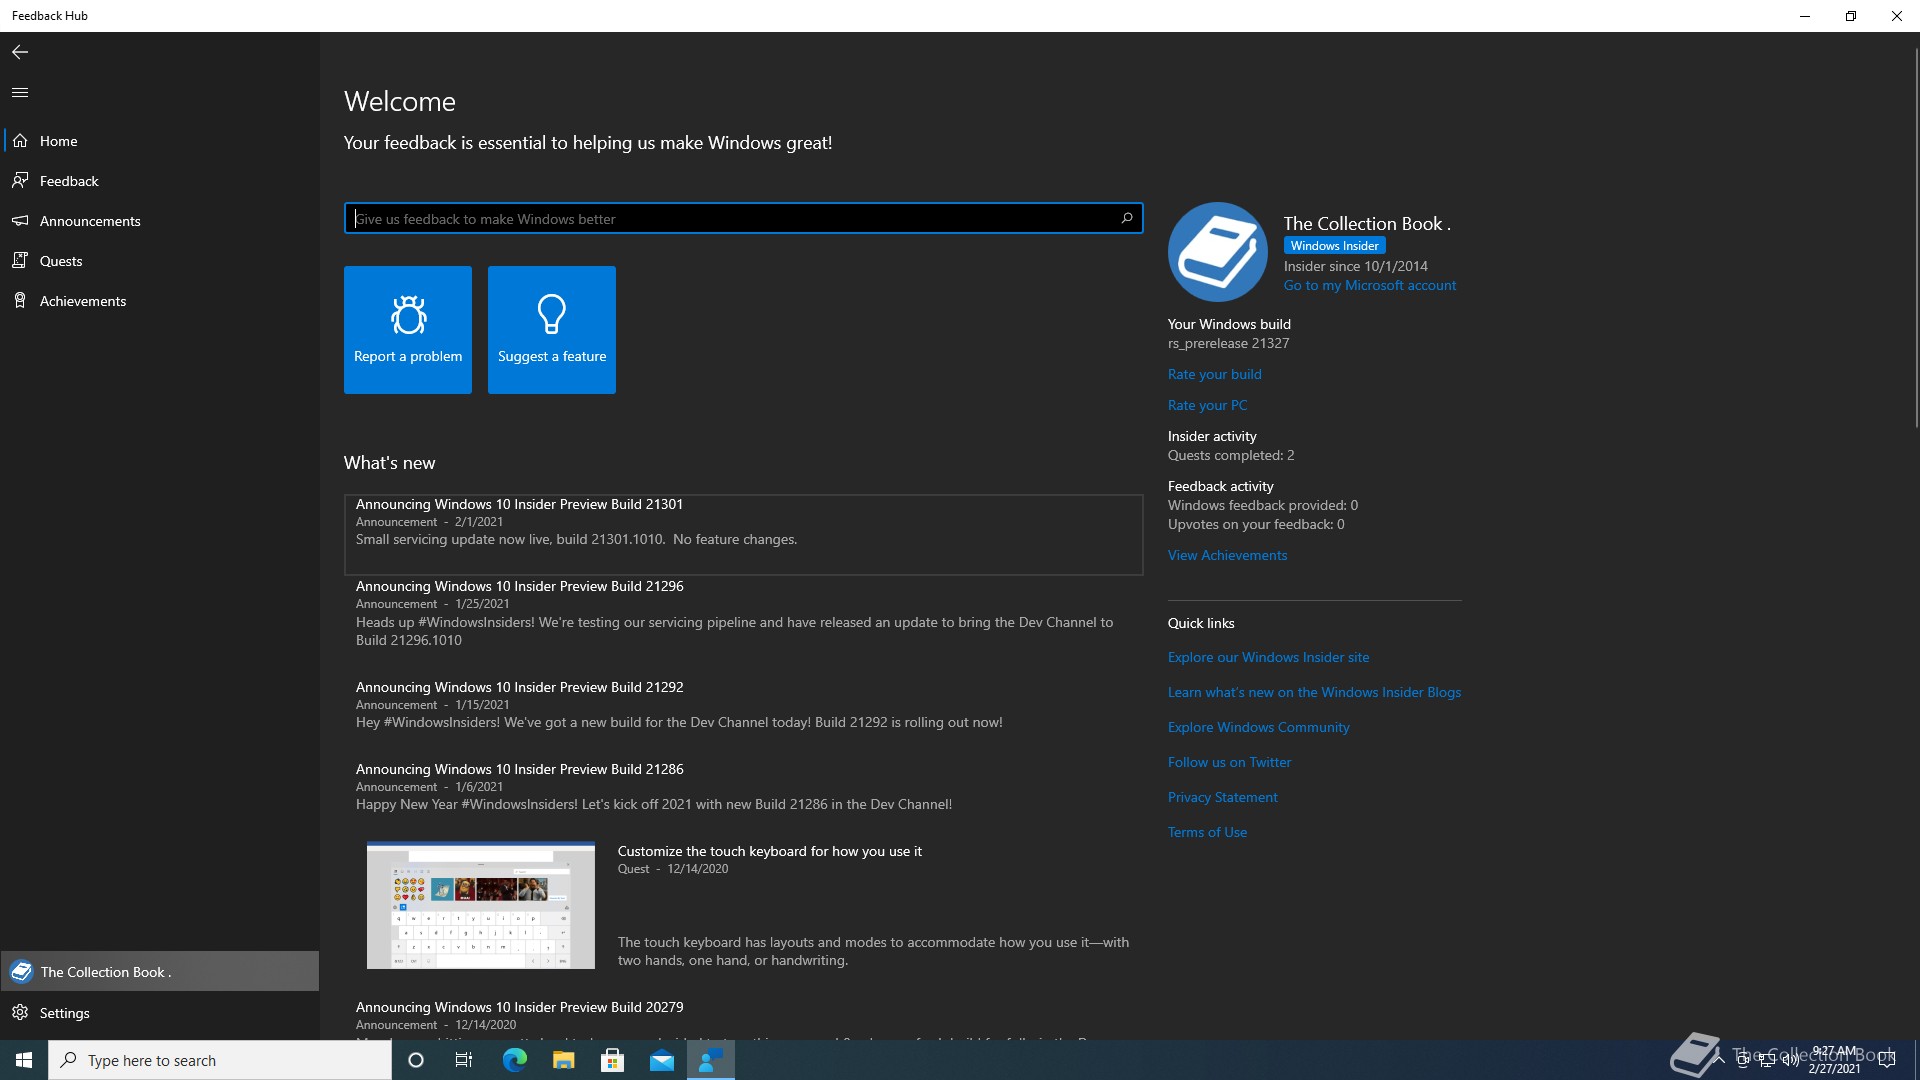Click the Windows Start button
This screenshot has height=1080, width=1920.
coord(24,1060)
